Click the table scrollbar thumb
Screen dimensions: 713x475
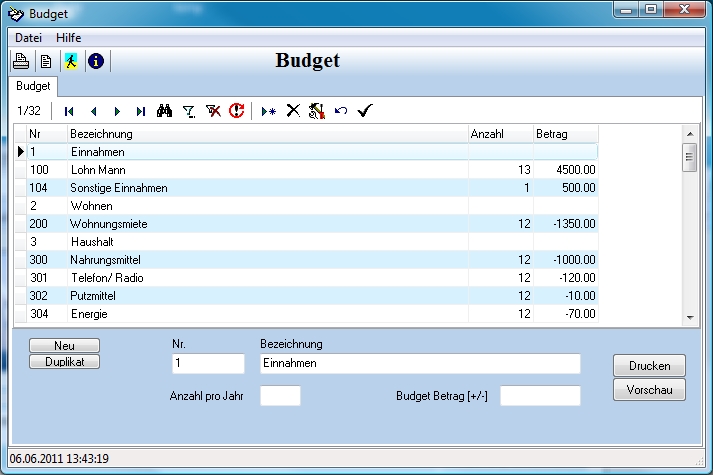point(690,157)
